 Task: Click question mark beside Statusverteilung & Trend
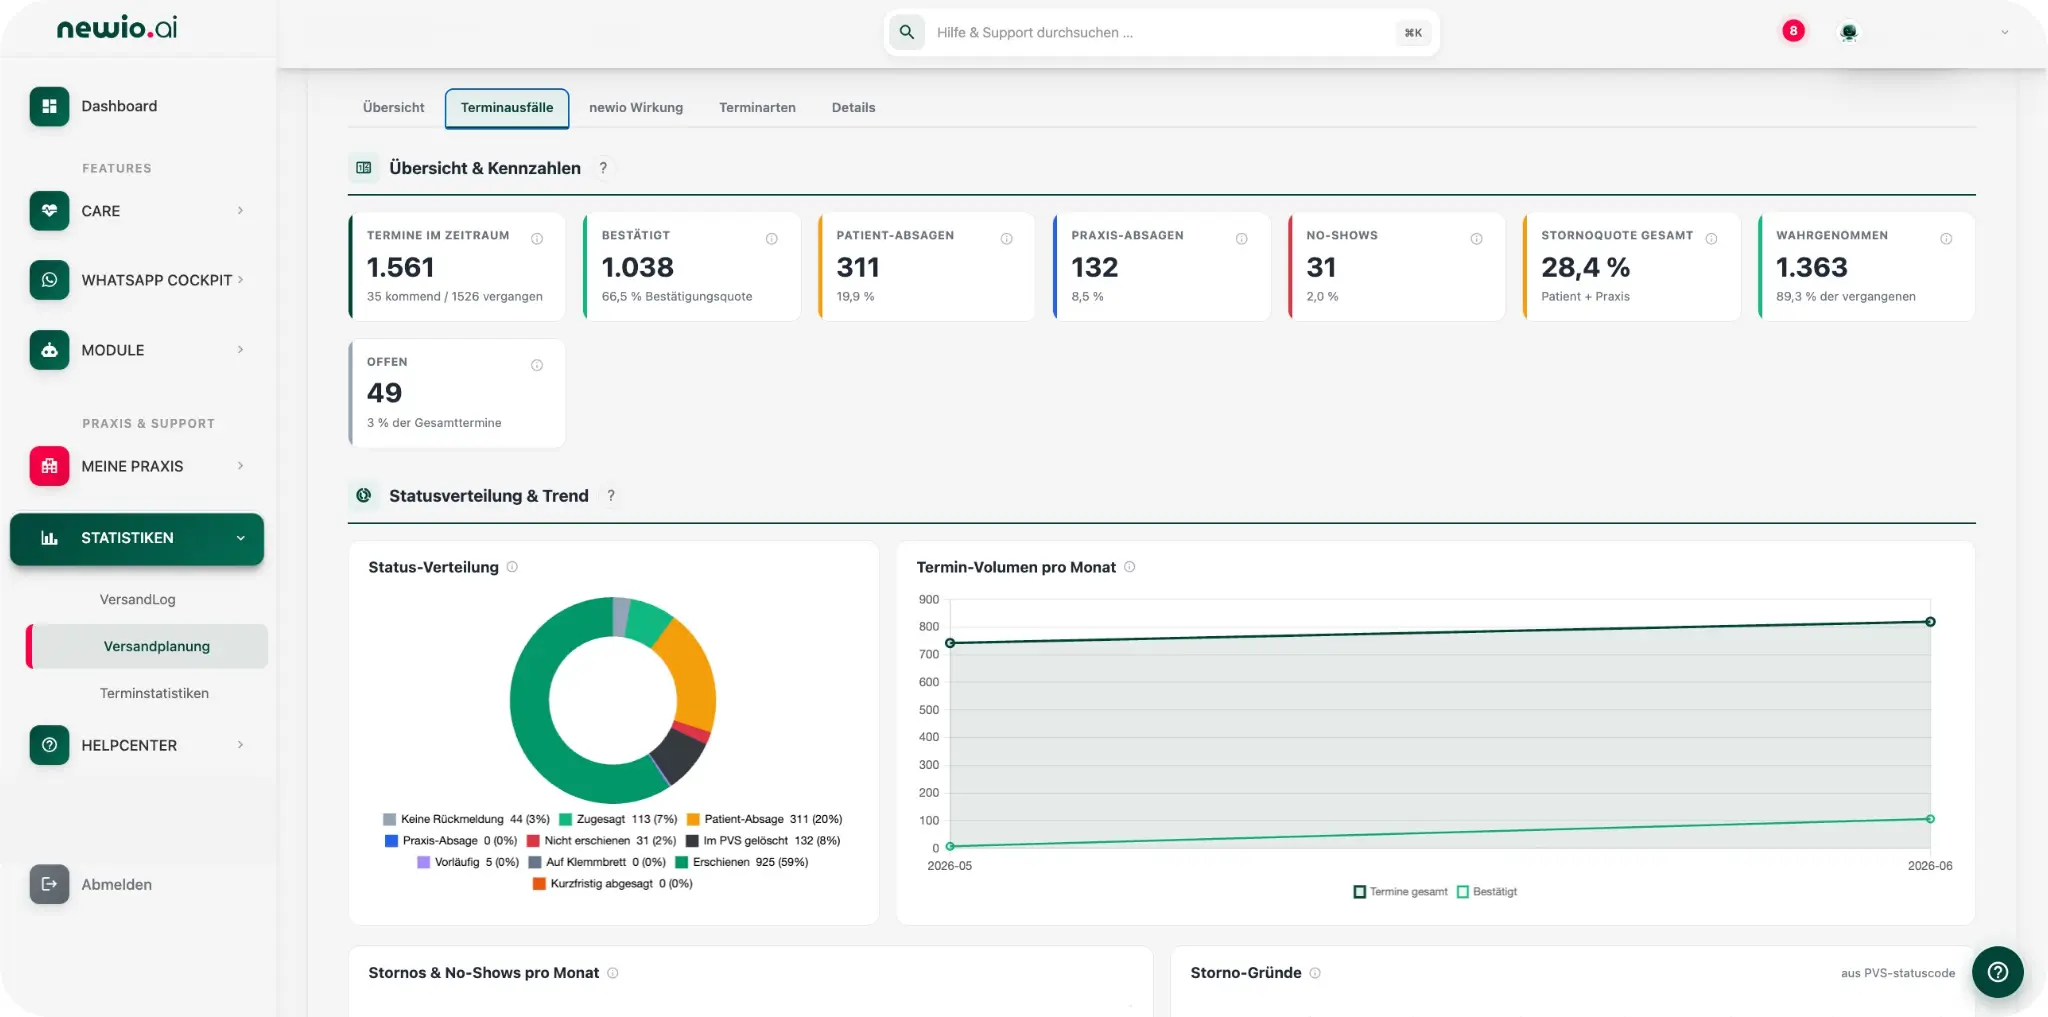pos(611,496)
